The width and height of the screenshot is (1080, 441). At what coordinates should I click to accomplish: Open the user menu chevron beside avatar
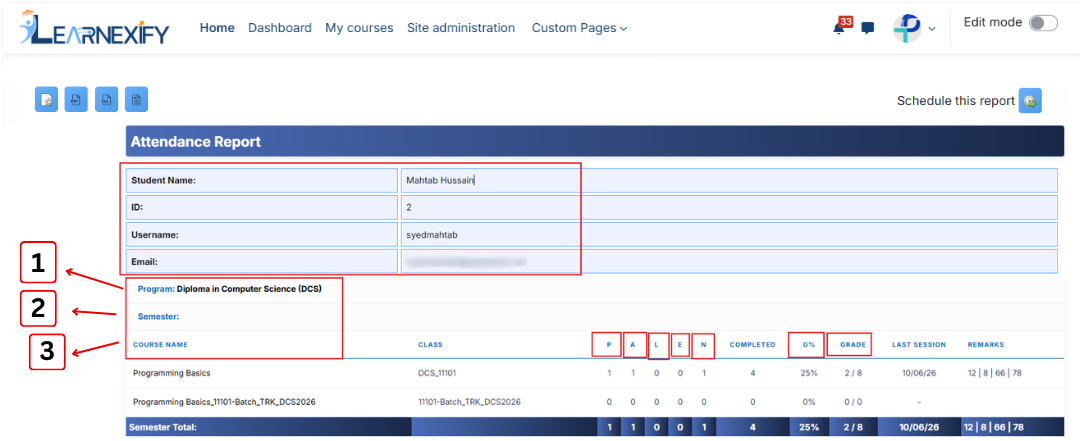[x=932, y=29]
